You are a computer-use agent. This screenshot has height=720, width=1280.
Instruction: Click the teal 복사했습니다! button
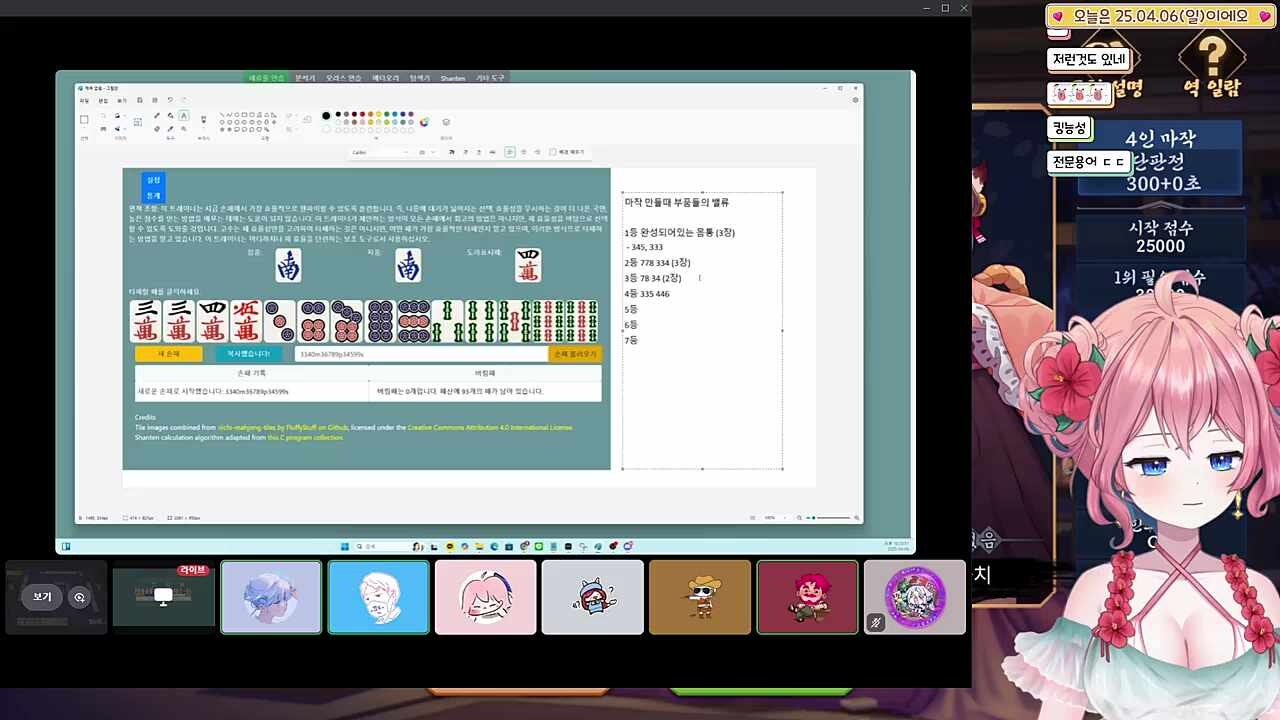248,354
